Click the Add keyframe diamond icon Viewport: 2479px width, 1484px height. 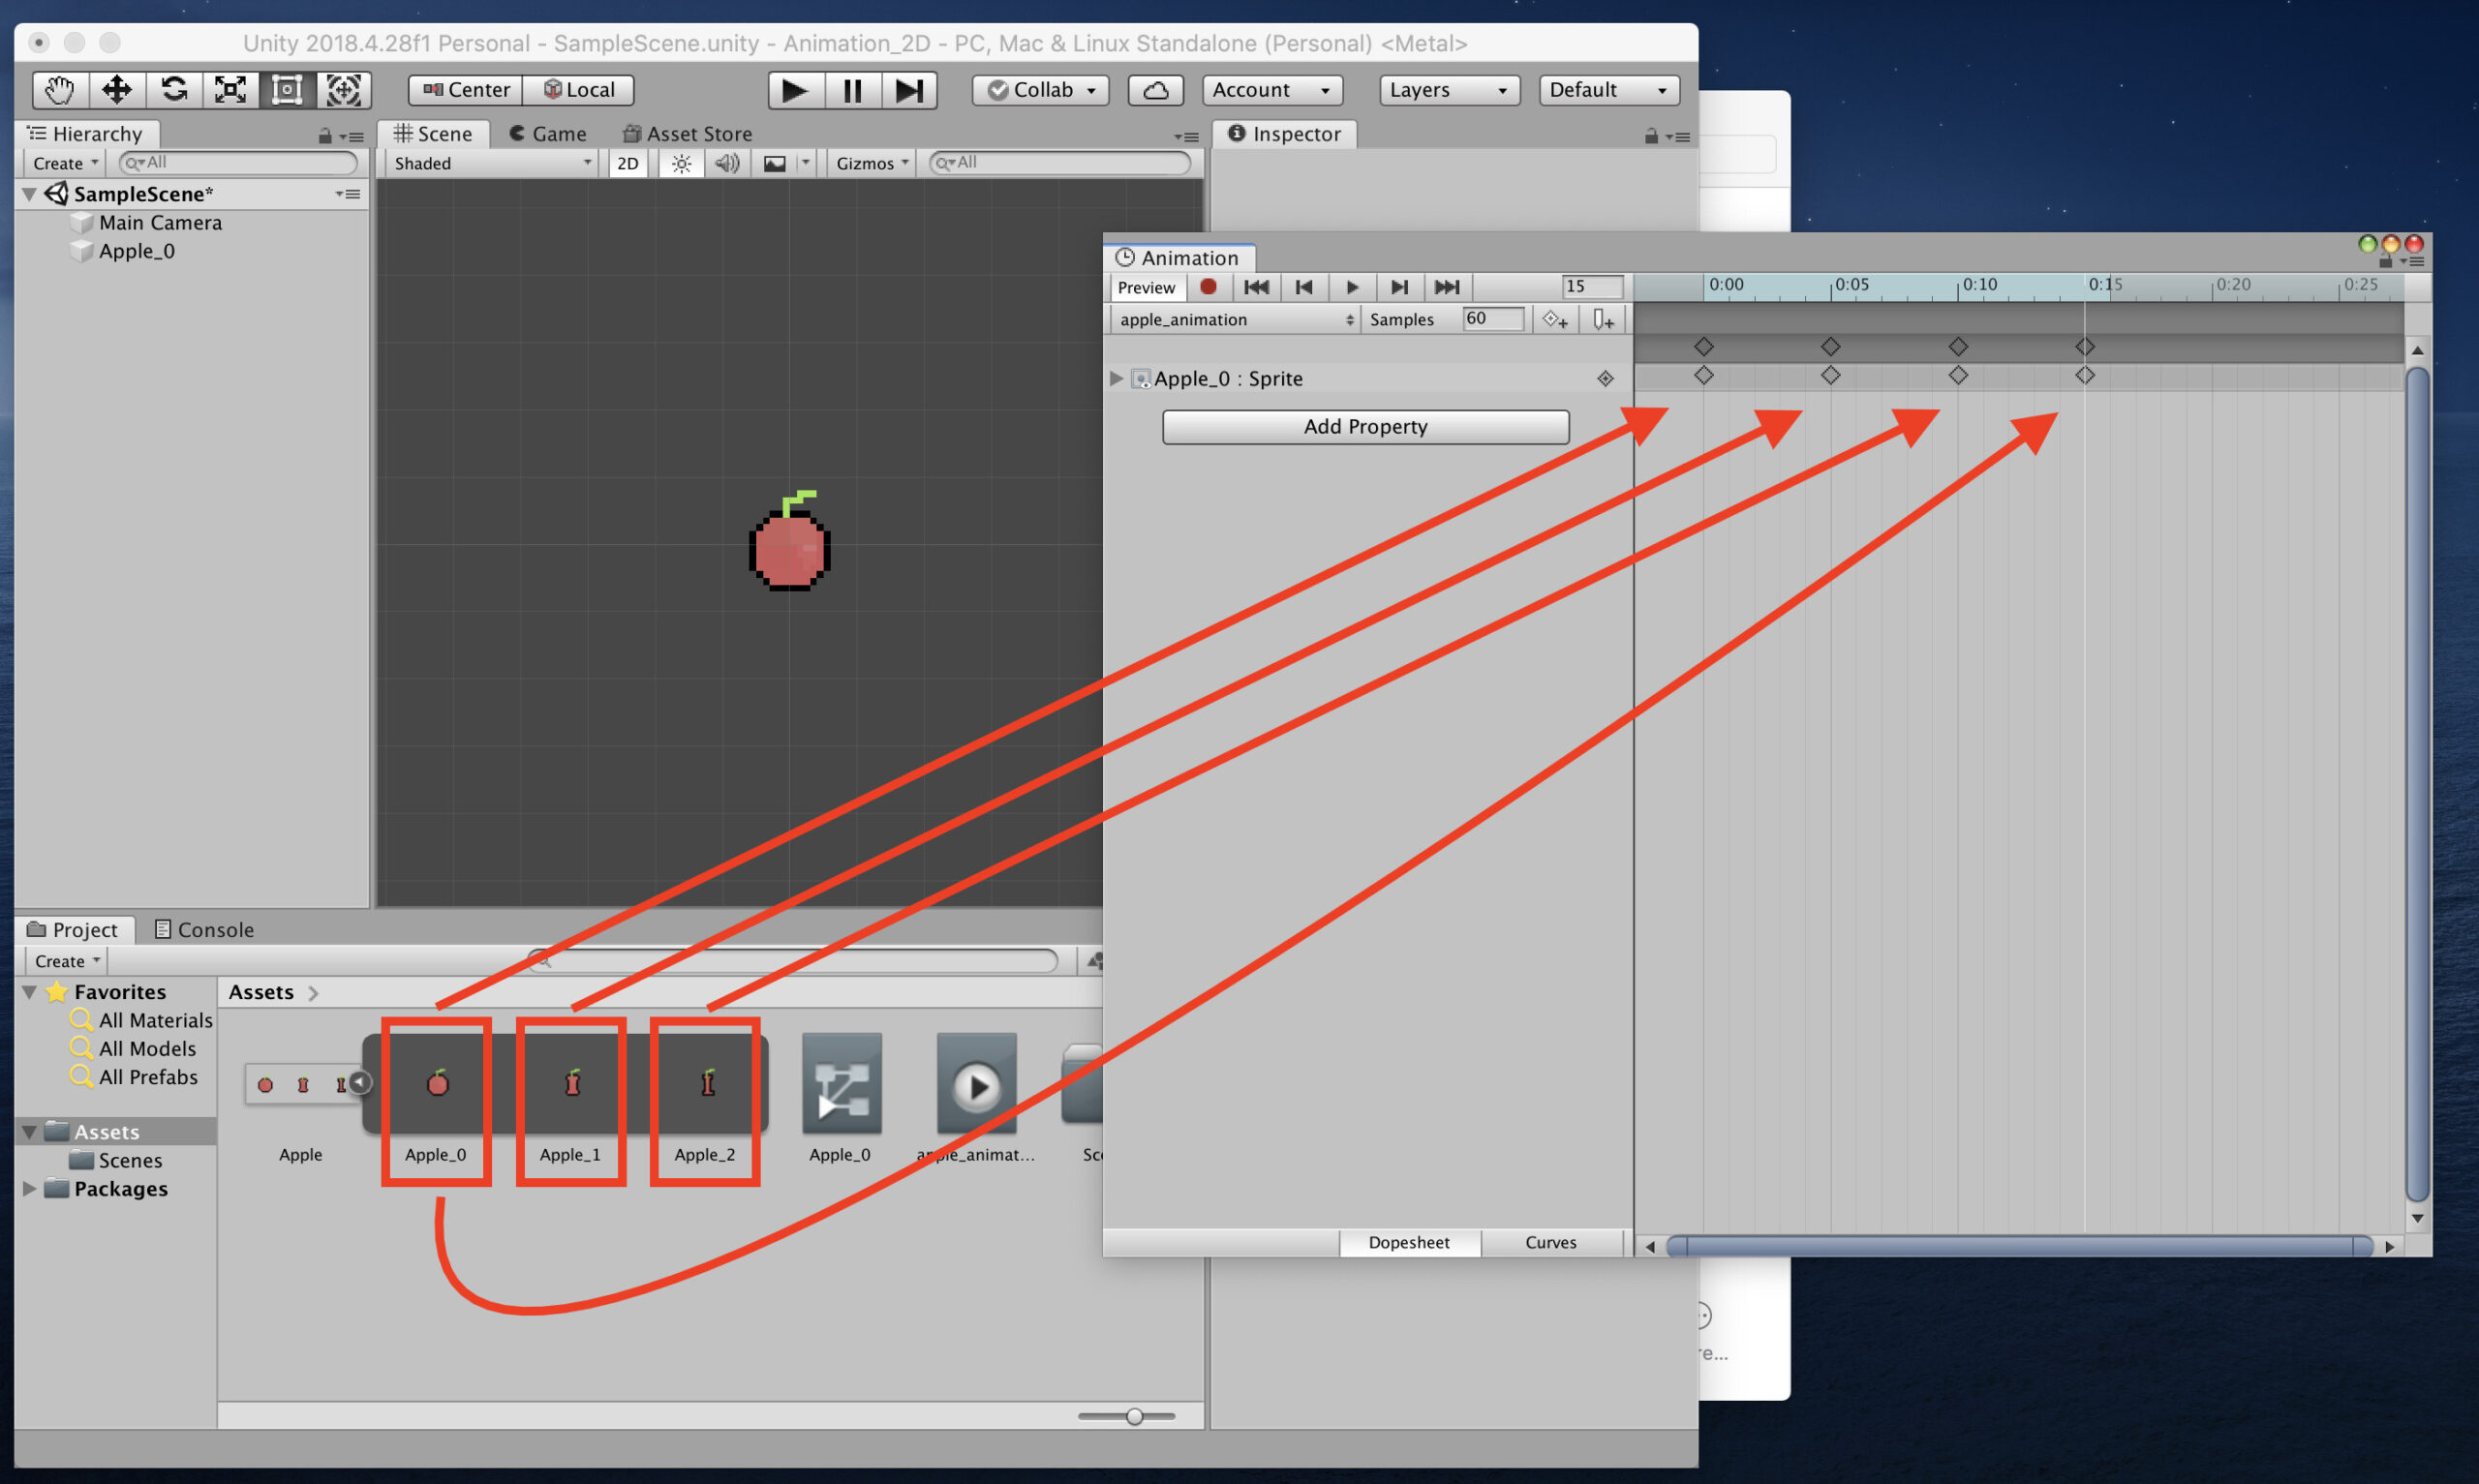tap(1551, 318)
